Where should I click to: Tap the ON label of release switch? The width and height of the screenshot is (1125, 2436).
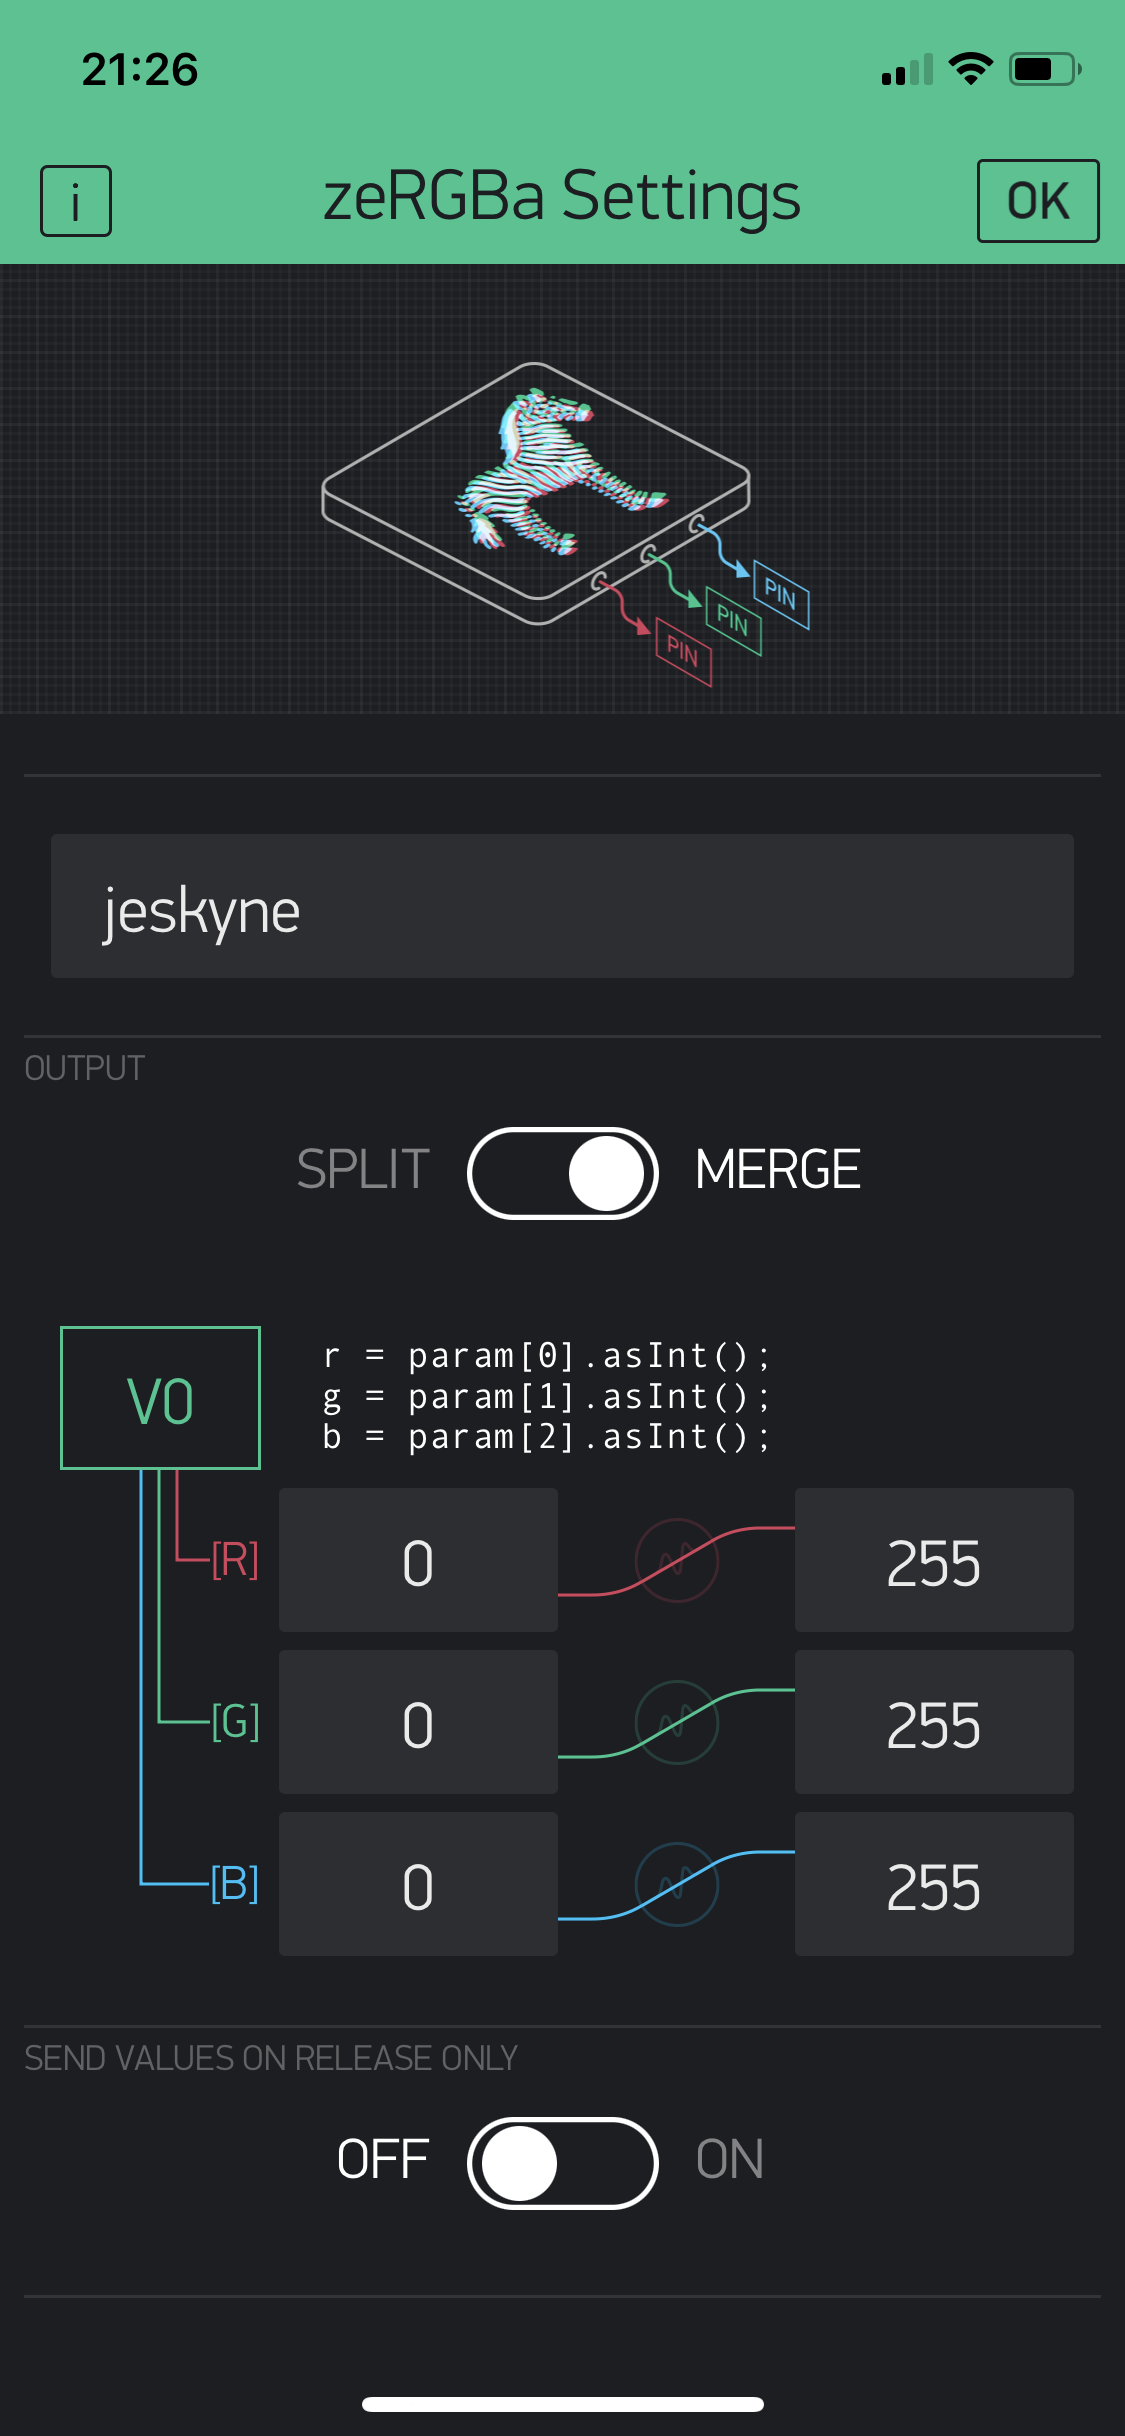pyautogui.click(x=730, y=2160)
